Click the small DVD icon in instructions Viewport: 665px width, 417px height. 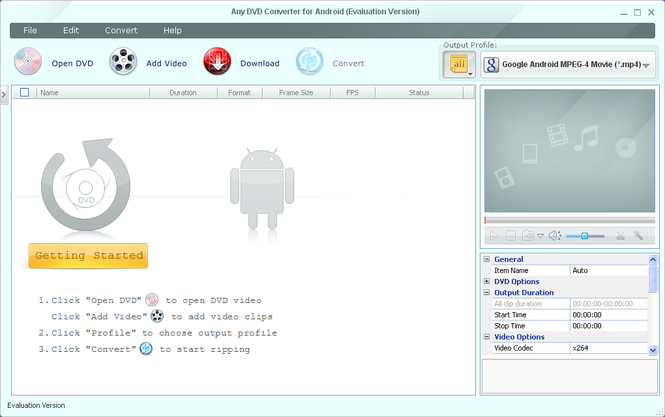click(152, 300)
